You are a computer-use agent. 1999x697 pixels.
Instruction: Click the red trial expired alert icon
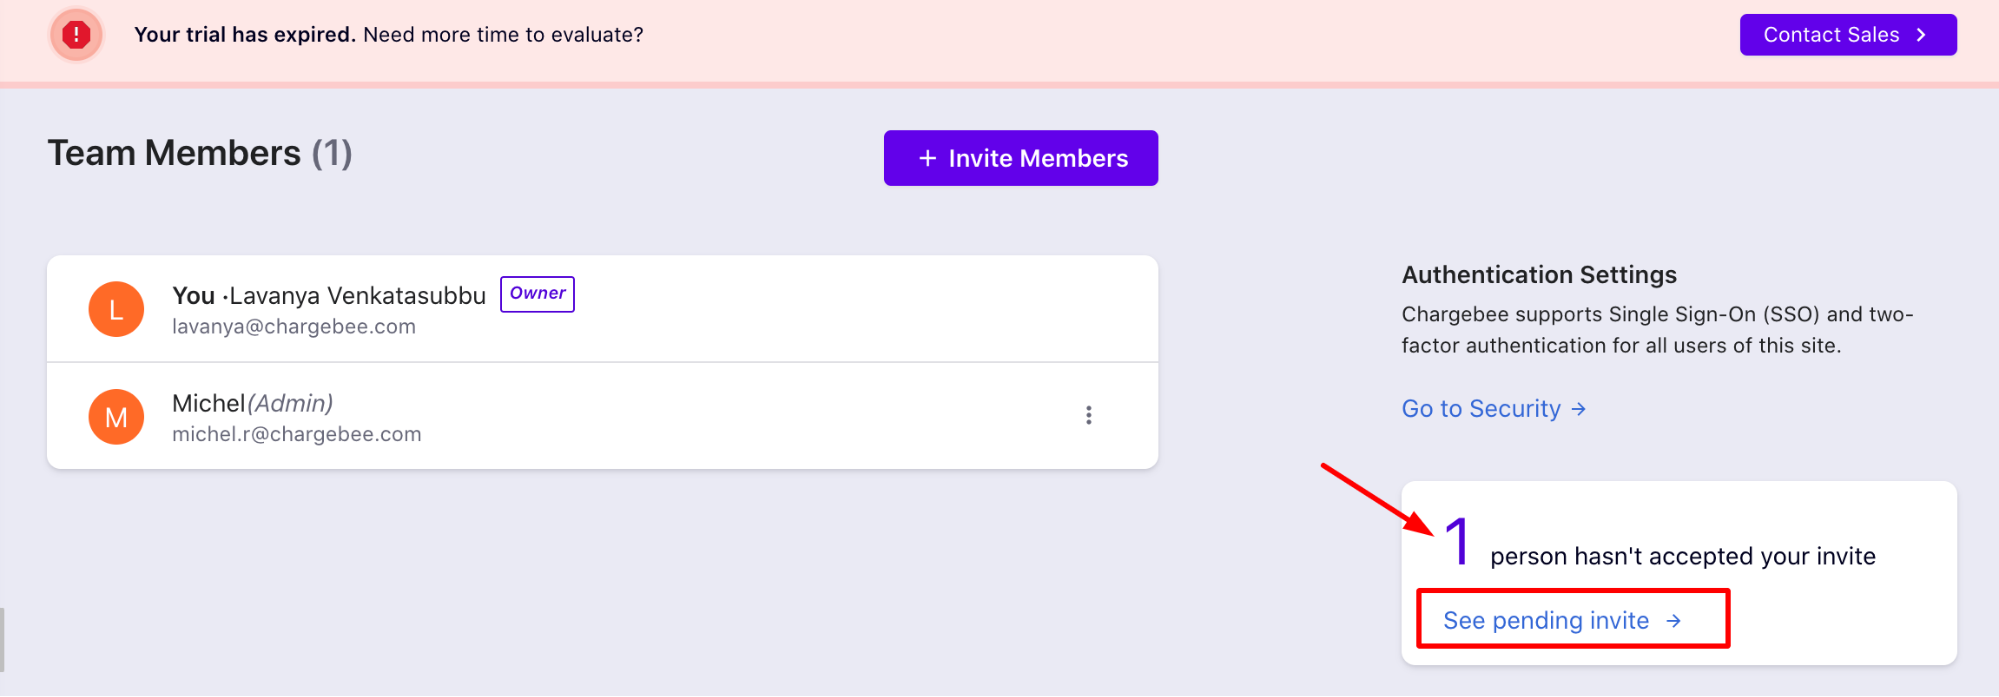click(x=76, y=35)
